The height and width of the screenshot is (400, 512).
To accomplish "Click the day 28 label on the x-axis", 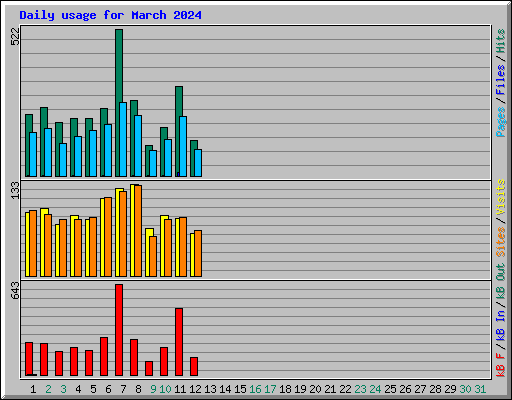I will 435,389.
